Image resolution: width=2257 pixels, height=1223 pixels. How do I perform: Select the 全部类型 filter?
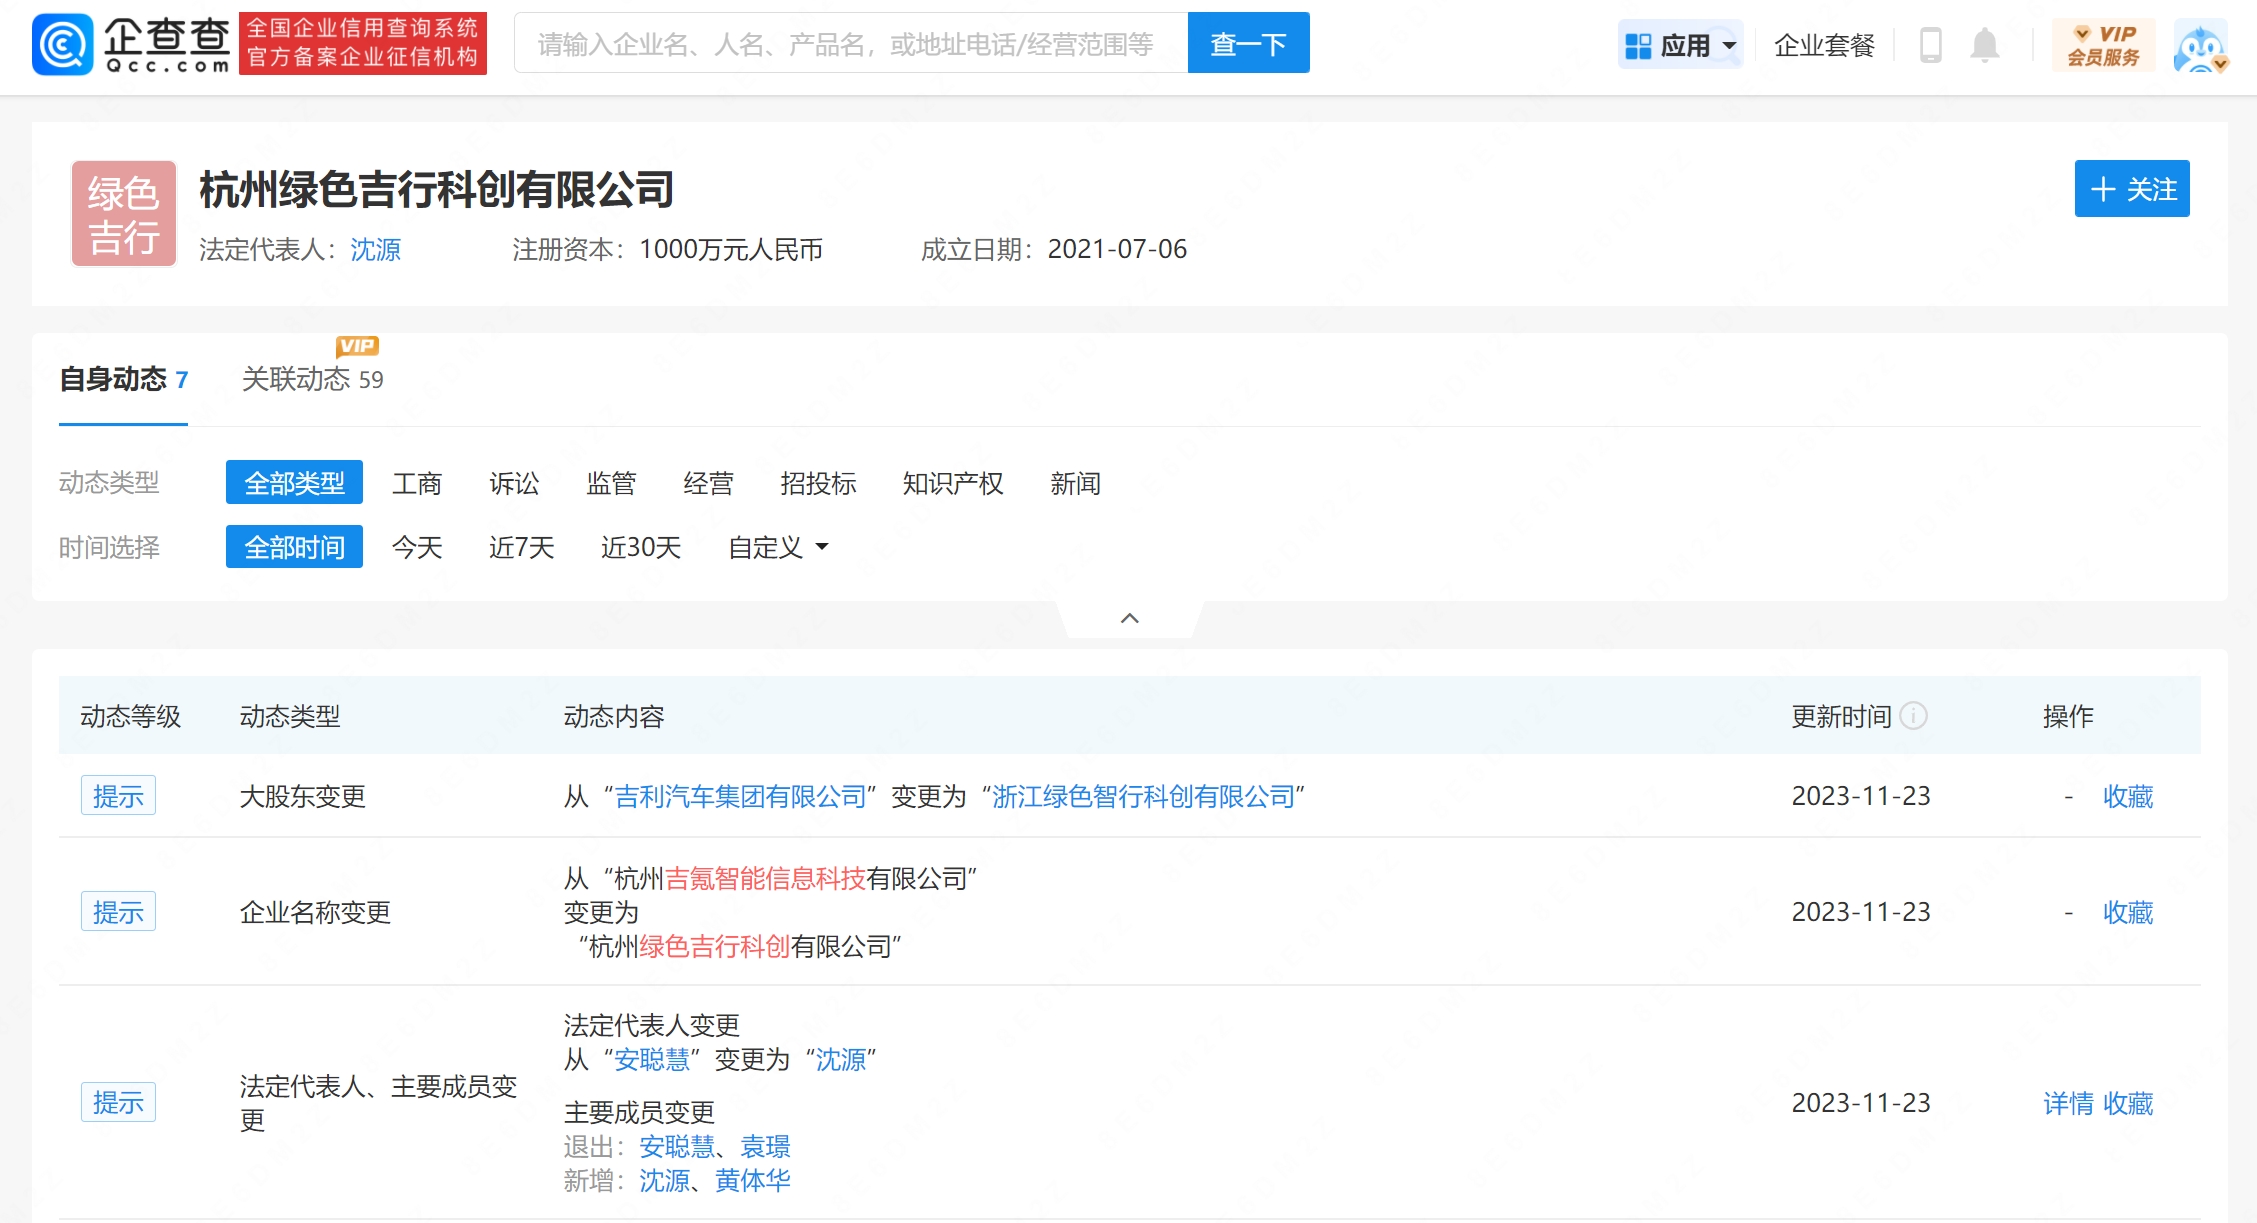pyautogui.click(x=294, y=483)
